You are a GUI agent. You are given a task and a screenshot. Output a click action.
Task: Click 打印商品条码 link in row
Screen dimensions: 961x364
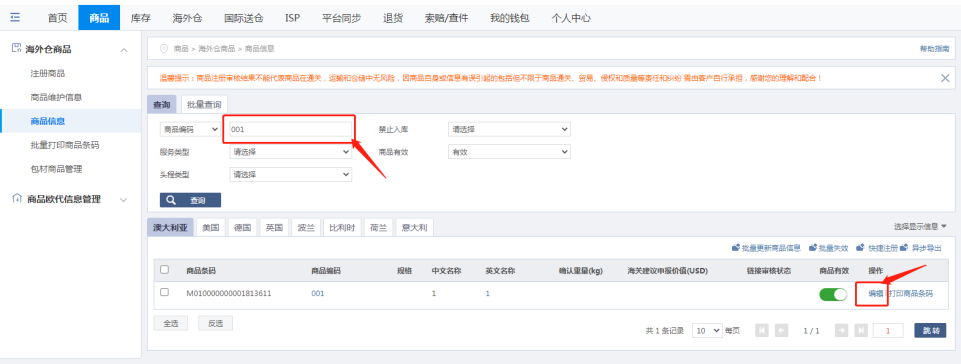click(911, 294)
